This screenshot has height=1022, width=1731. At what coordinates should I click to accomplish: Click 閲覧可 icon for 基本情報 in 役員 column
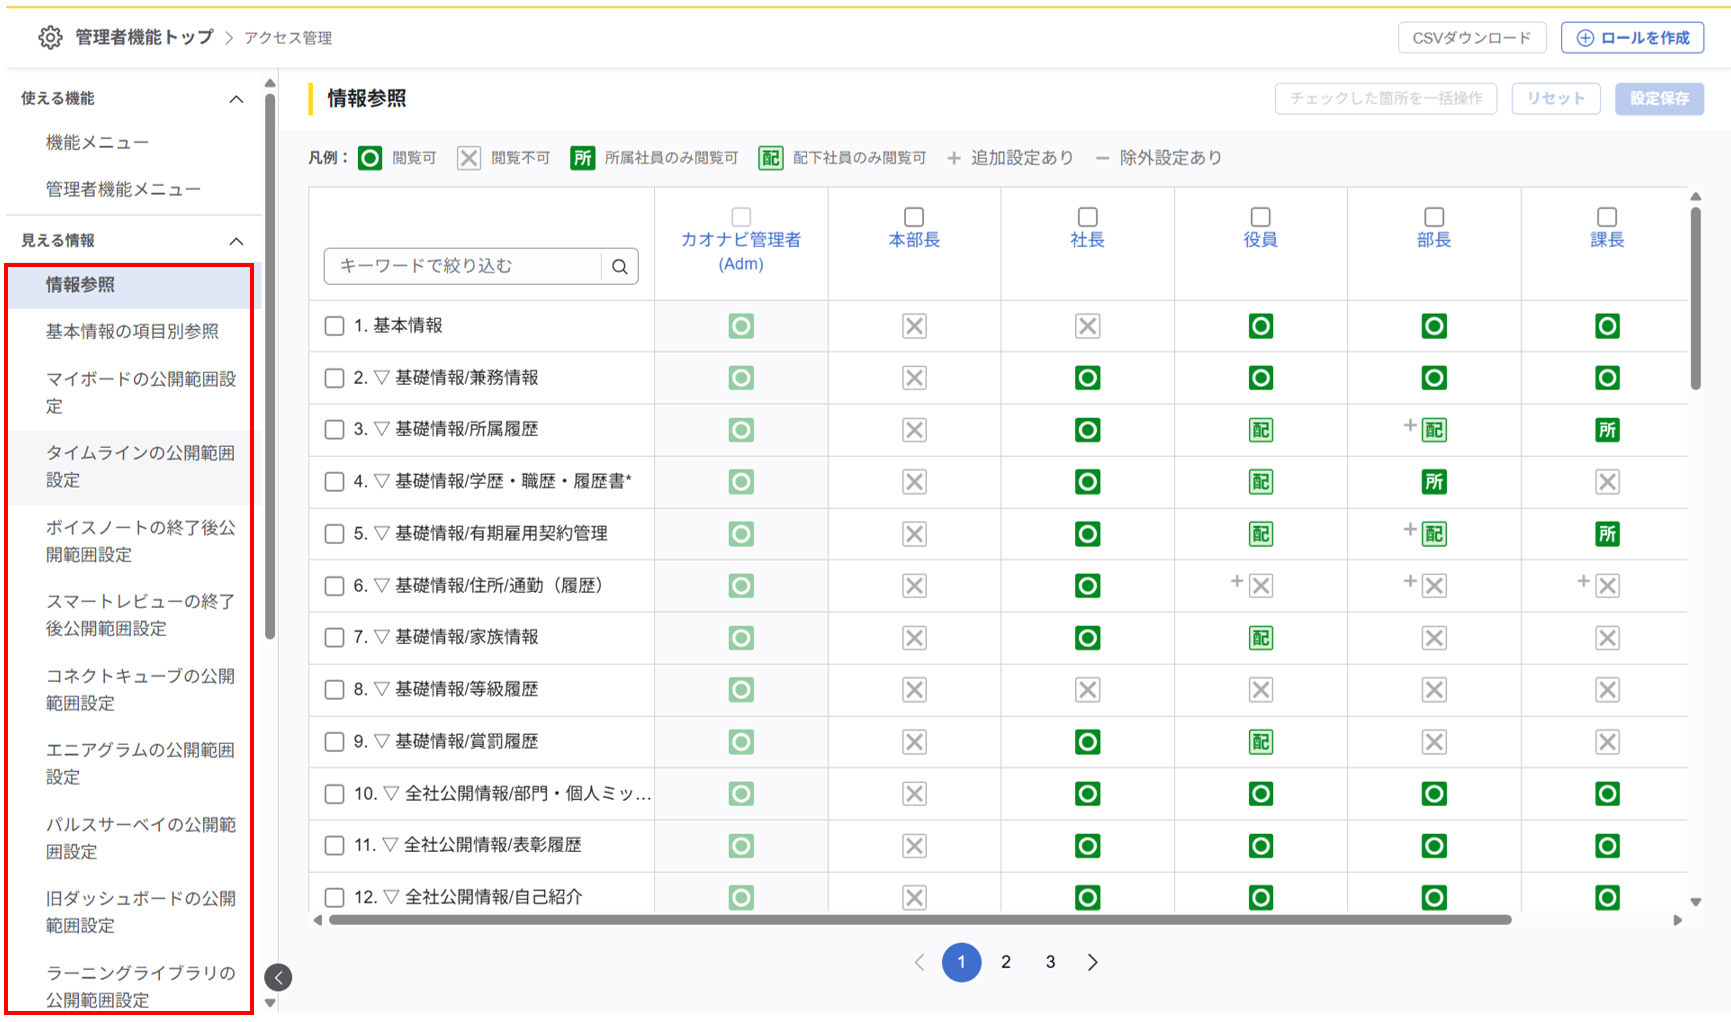pos(1261,326)
